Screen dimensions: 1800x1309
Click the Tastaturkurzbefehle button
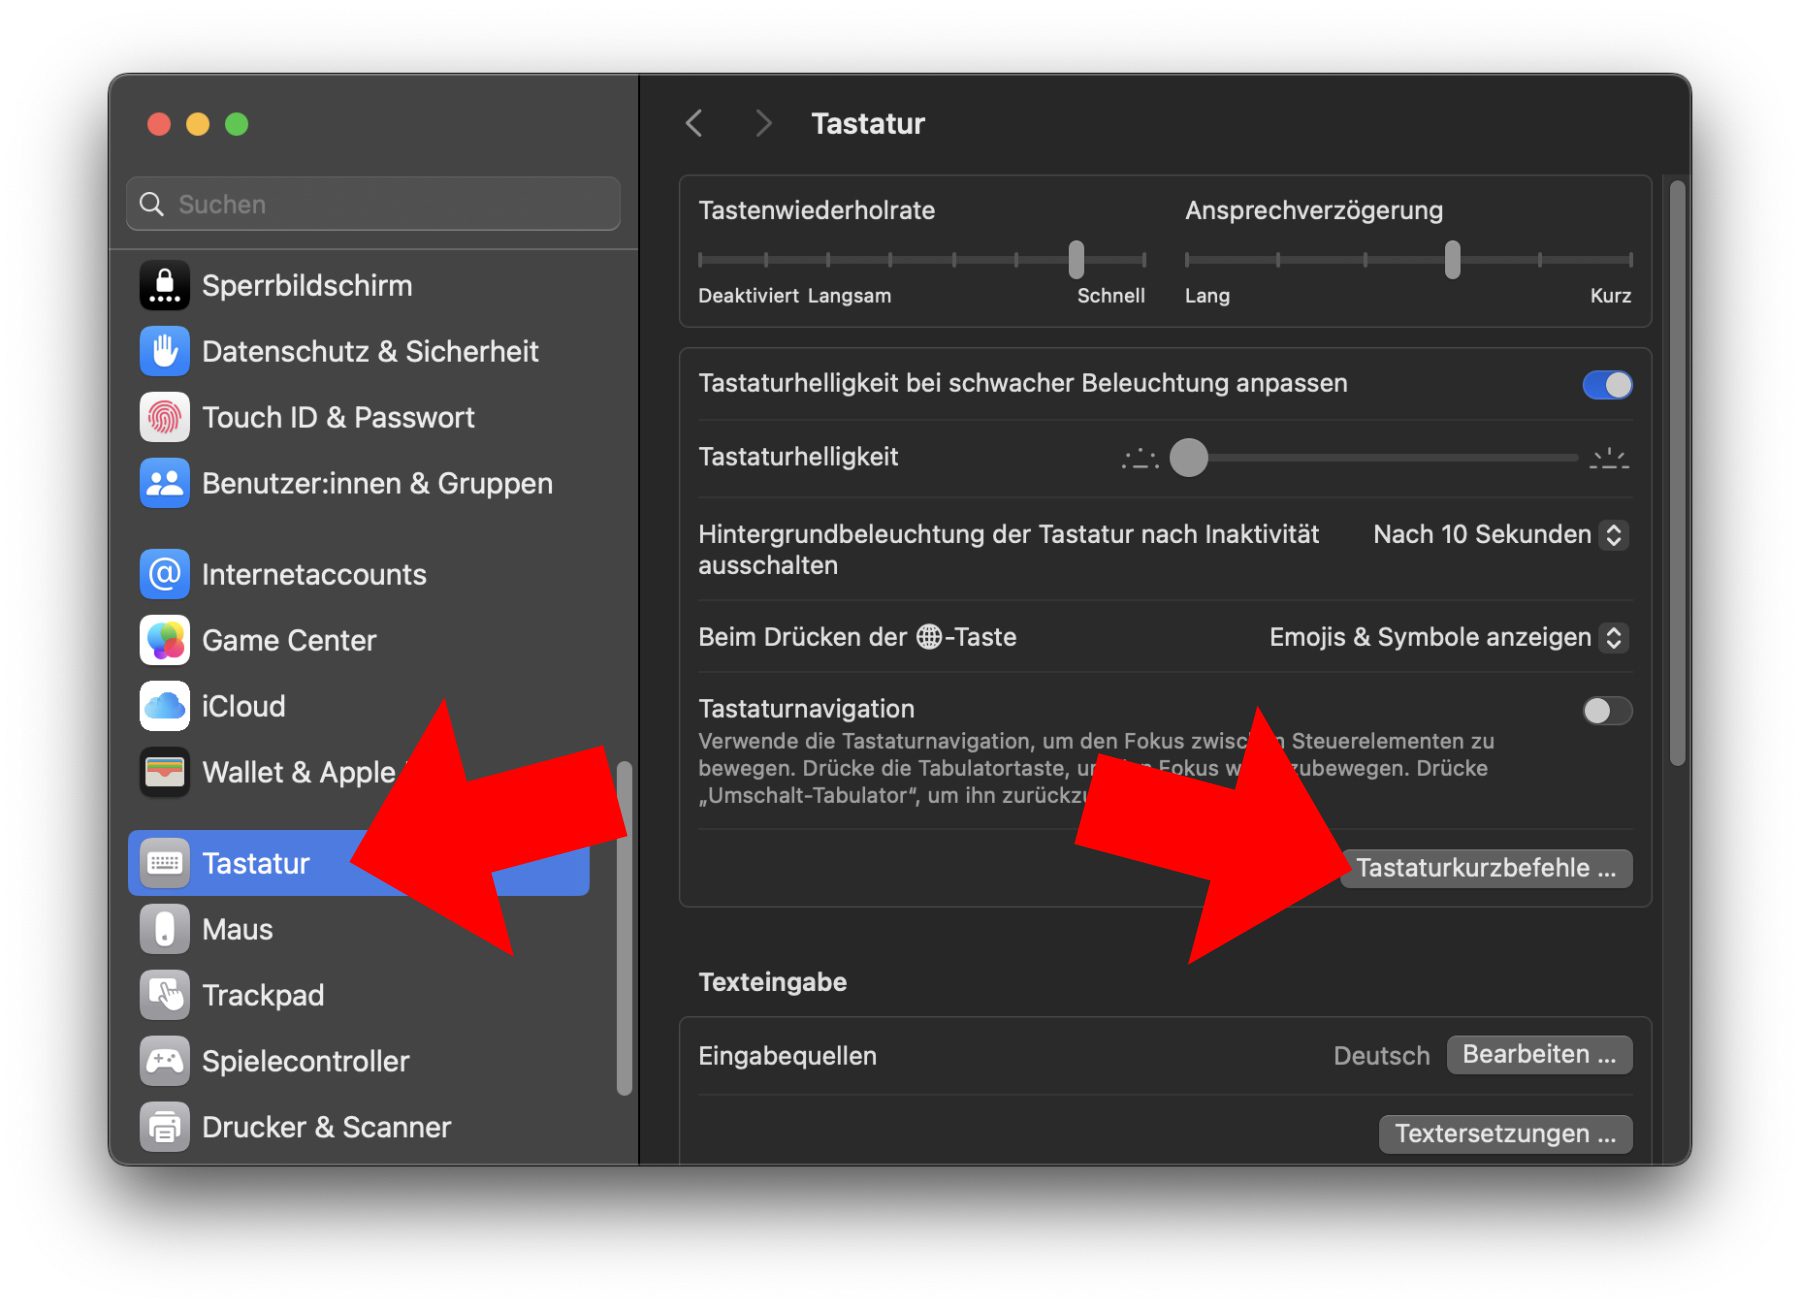[x=1485, y=868]
